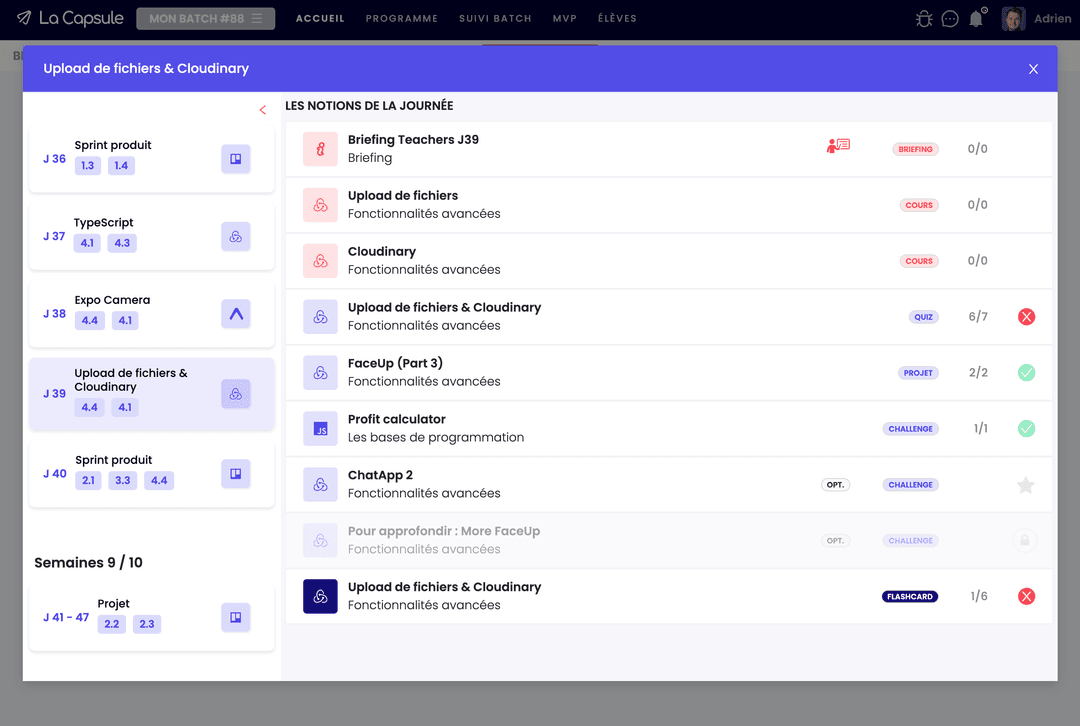Open the MON BATCH #88 dropdown
1080x726 pixels.
coord(205,19)
